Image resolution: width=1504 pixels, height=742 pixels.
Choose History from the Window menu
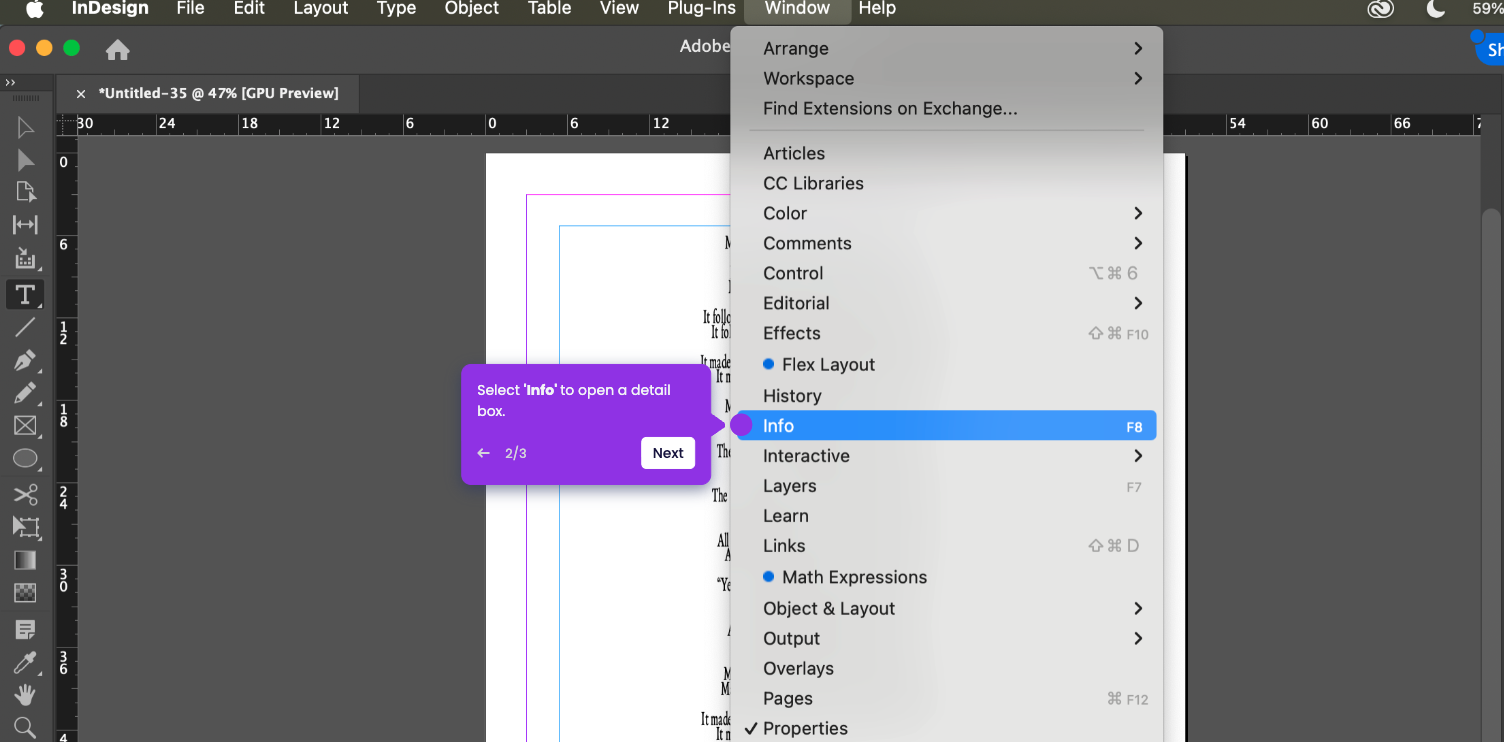pyautogui.click(x=947, y=396)
